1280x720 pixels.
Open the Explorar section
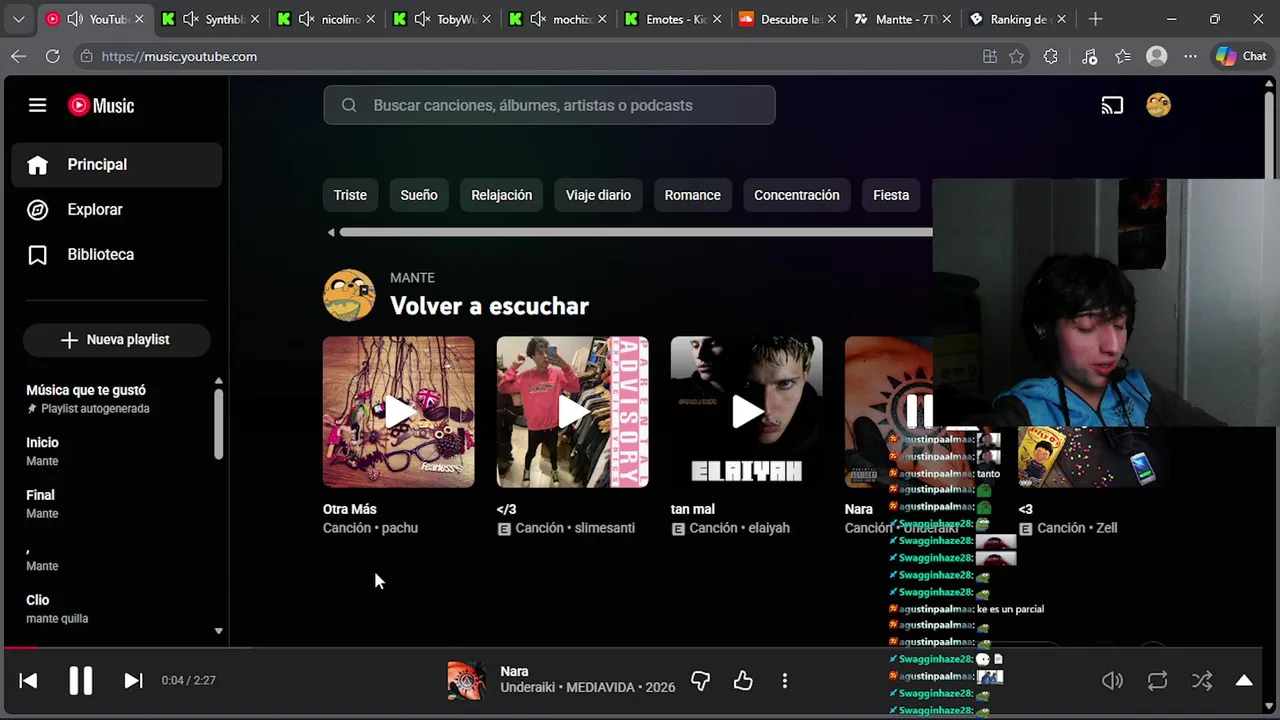117,210
